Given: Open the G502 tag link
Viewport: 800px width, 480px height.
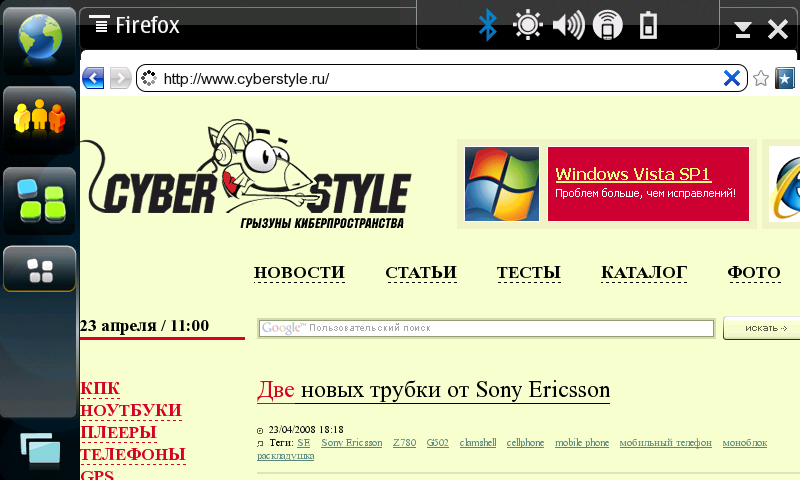Looking at the screenshot, I should coord(438,443).
